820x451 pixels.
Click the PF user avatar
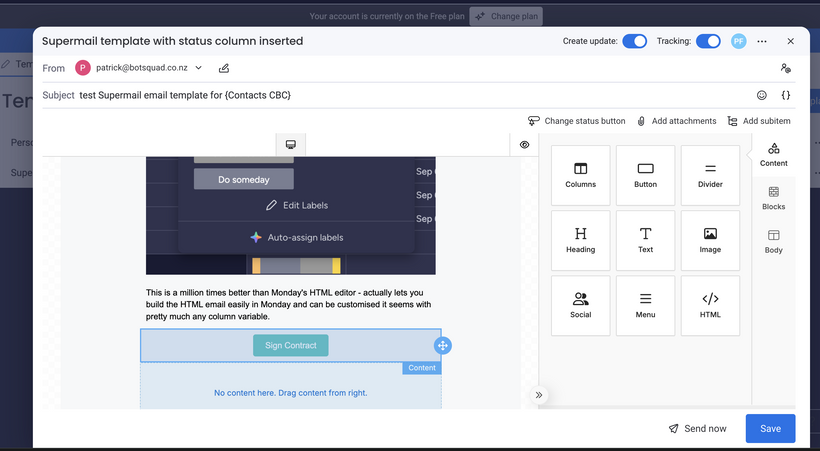[x=738, y=41]
